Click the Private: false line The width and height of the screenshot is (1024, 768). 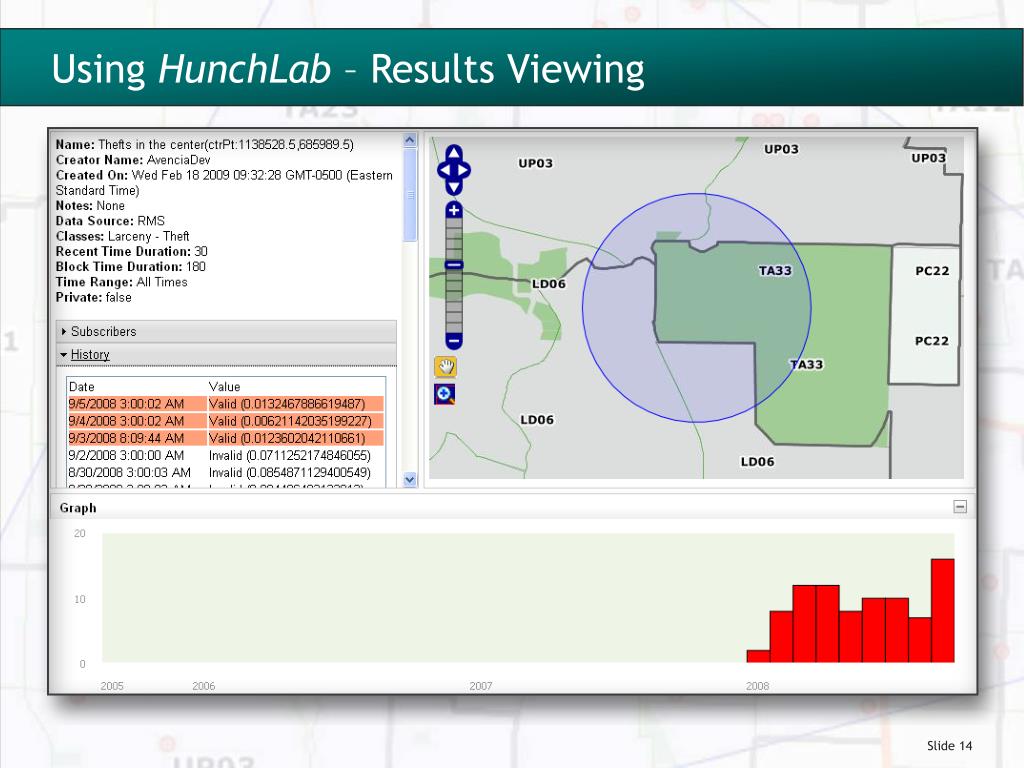93,297
